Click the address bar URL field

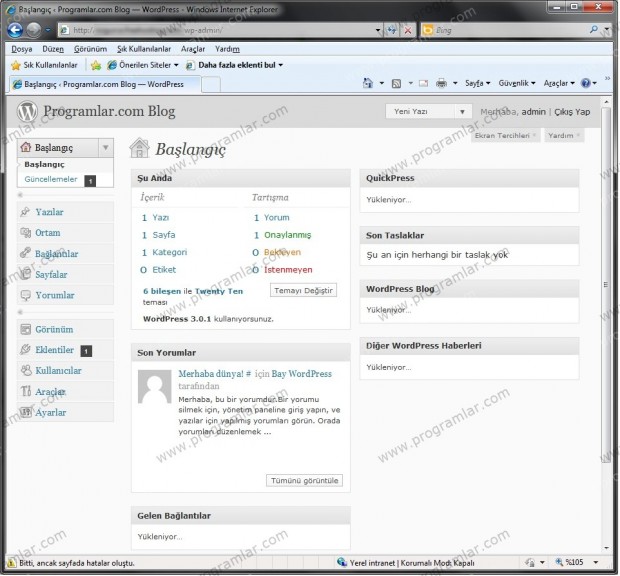pyautogui.click(x=216, y=30)
